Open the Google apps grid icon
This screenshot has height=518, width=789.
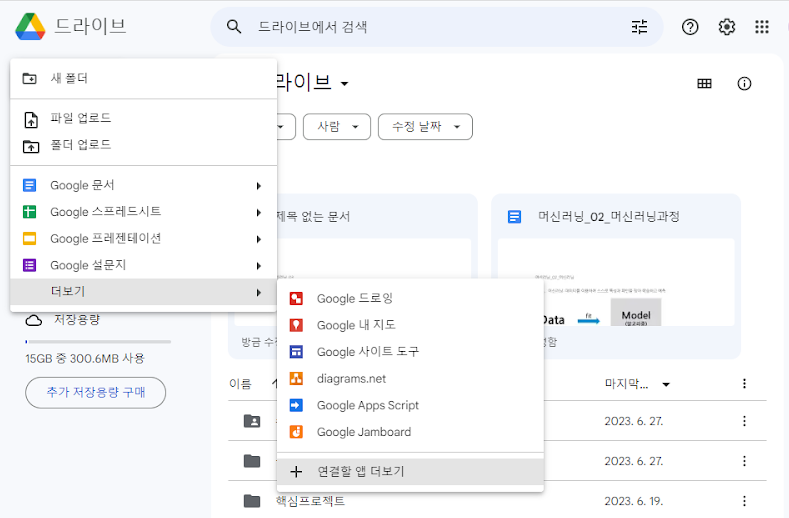(762, 27)
